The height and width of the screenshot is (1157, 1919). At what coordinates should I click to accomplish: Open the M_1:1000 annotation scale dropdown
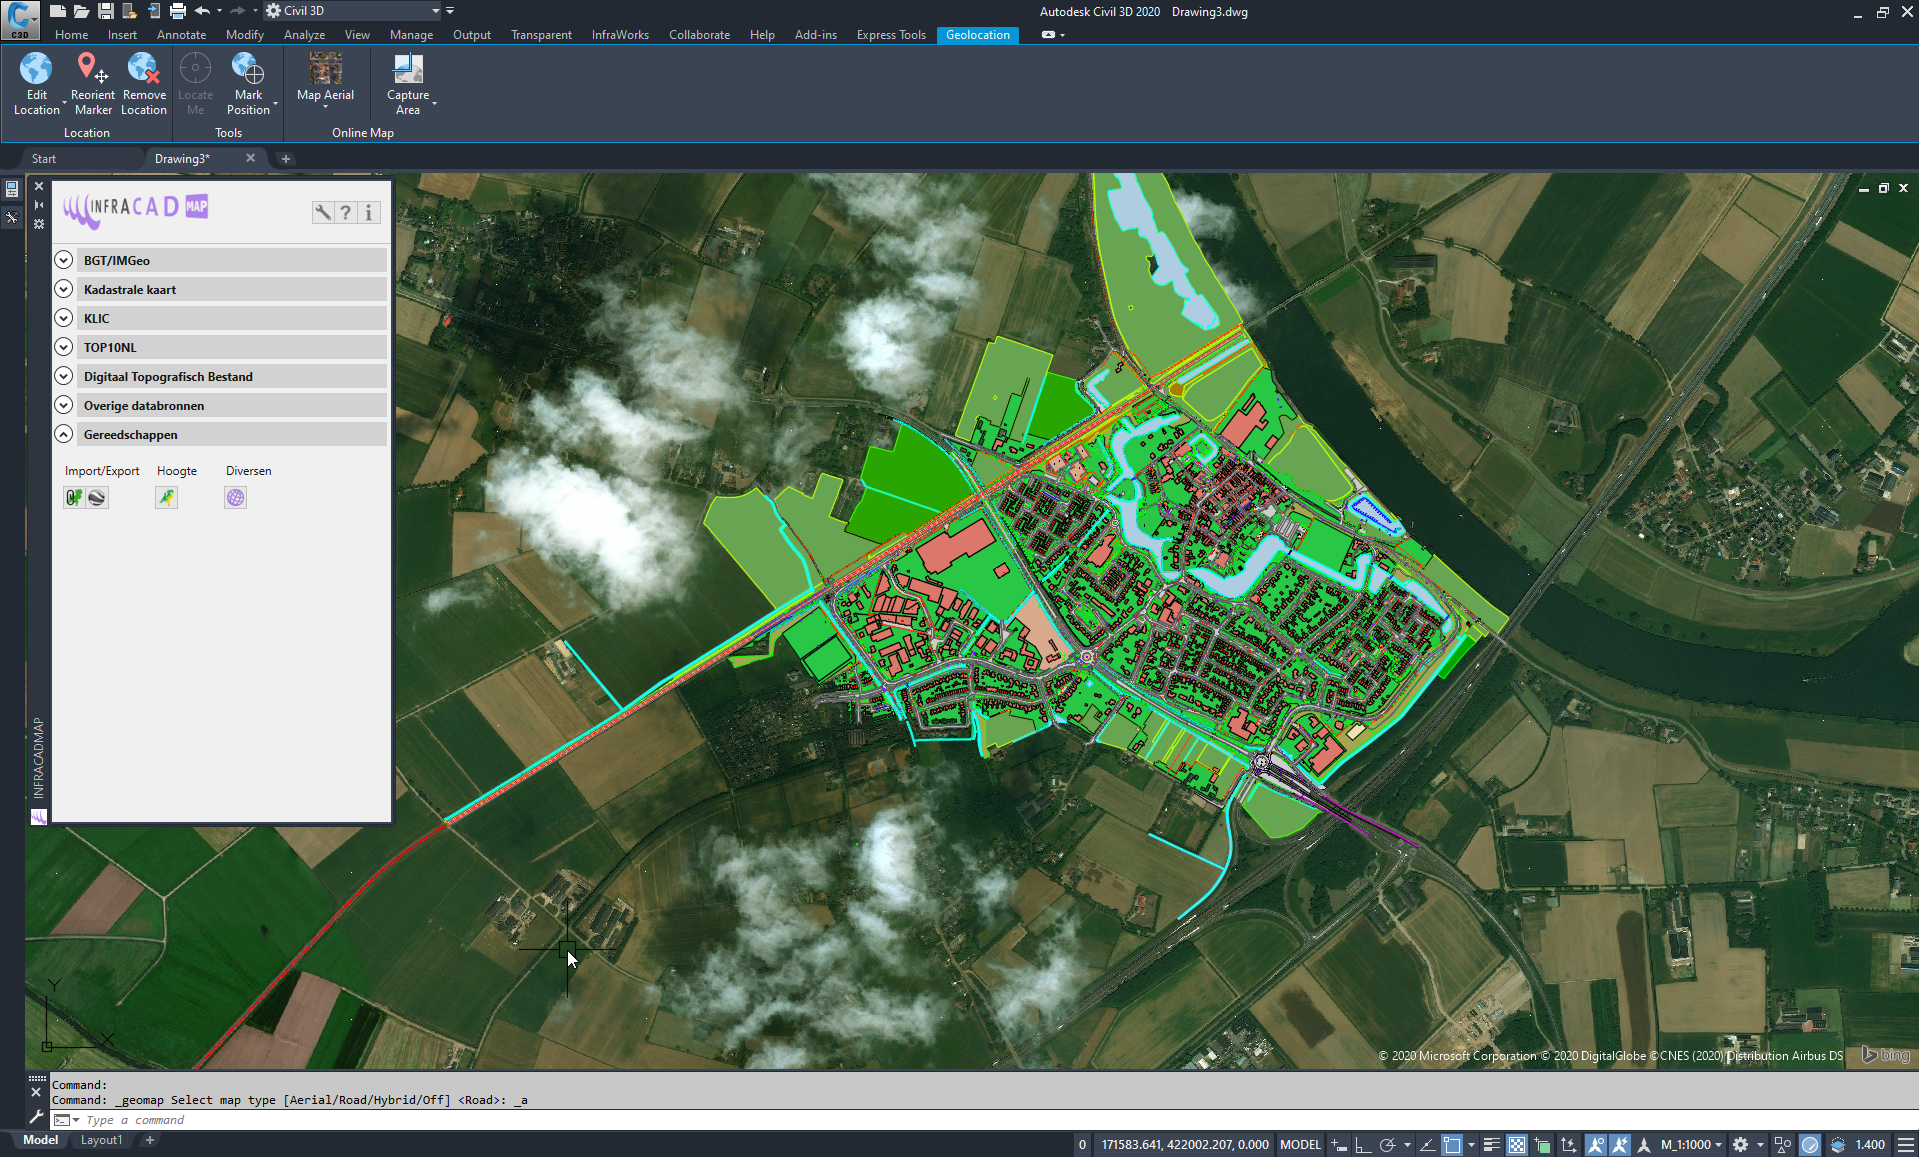pos(1691,1145)
